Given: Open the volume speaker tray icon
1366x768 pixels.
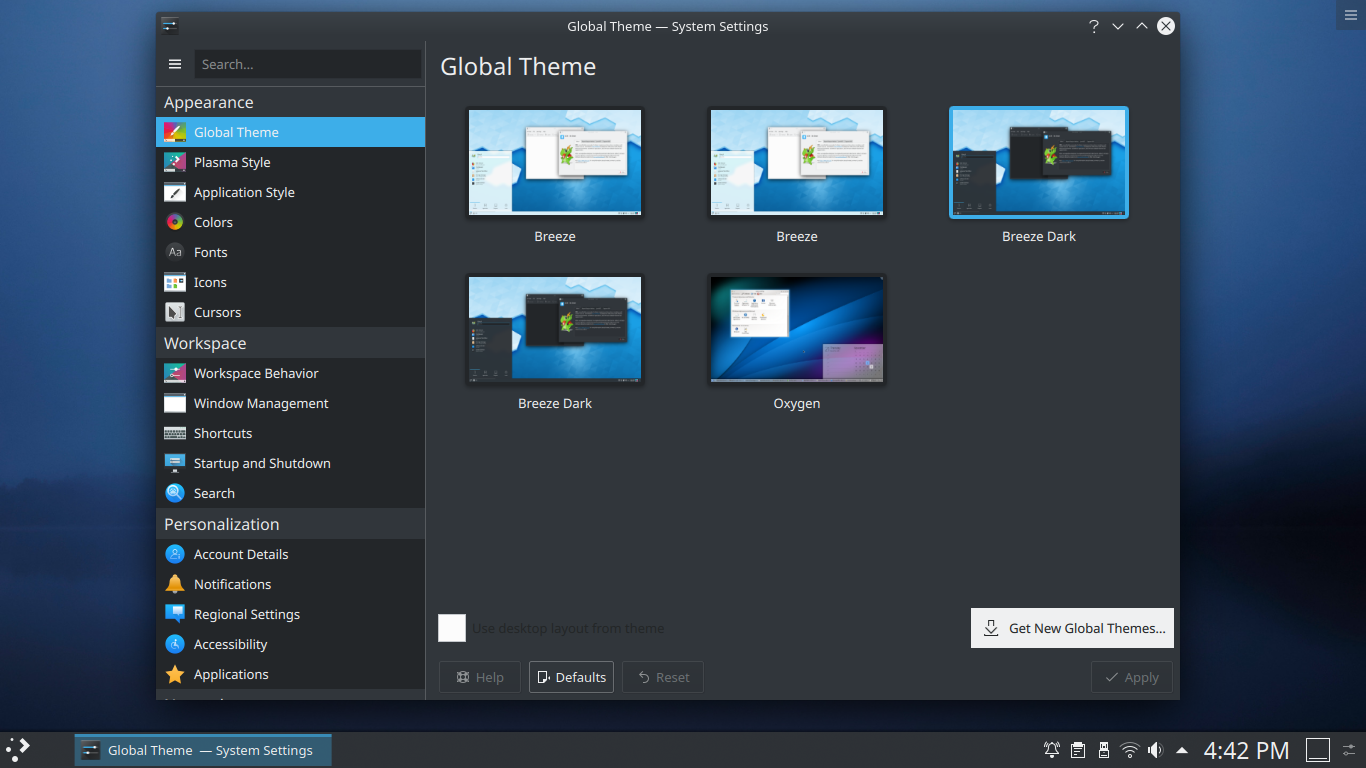Looking at the screenshot, I should coord(1156,750).
